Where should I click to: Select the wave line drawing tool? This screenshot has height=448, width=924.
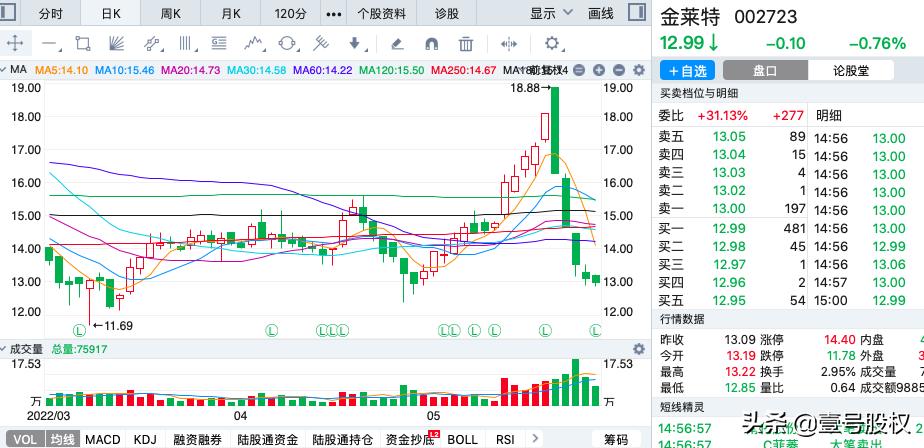[254, 44]
